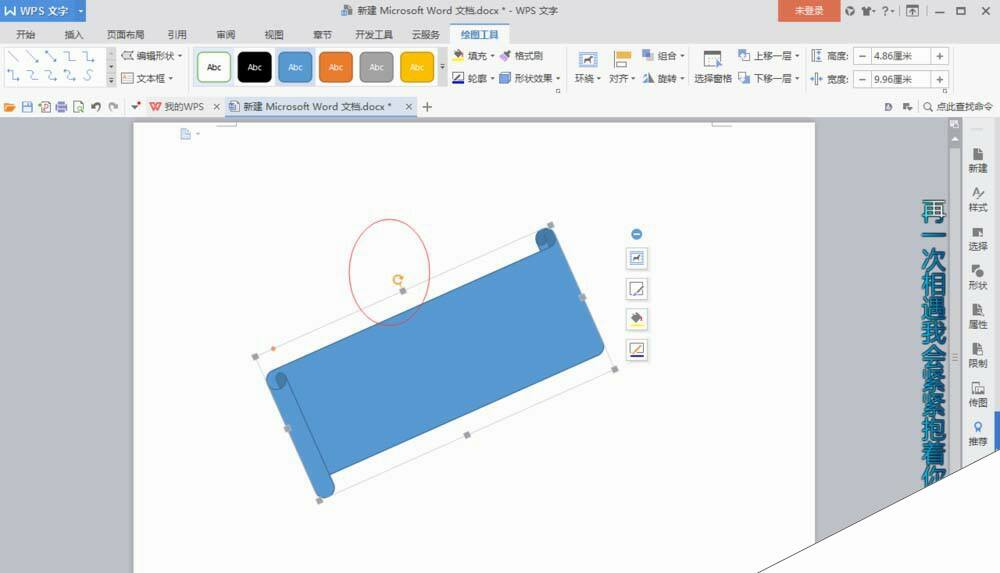Click the 未登录 login button

coord(809,11)
